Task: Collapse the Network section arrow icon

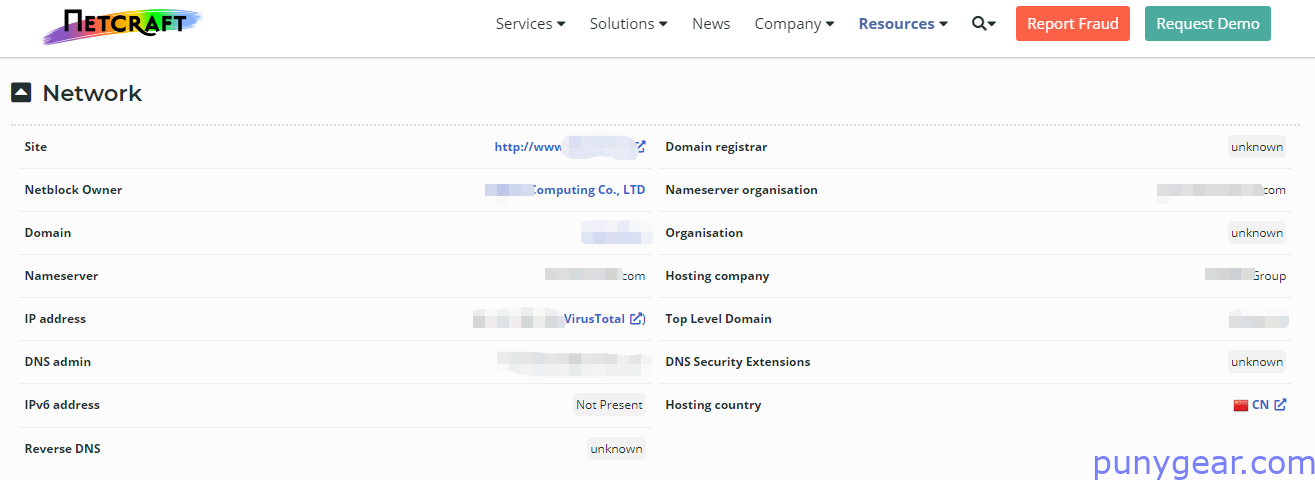Action: 21,93
